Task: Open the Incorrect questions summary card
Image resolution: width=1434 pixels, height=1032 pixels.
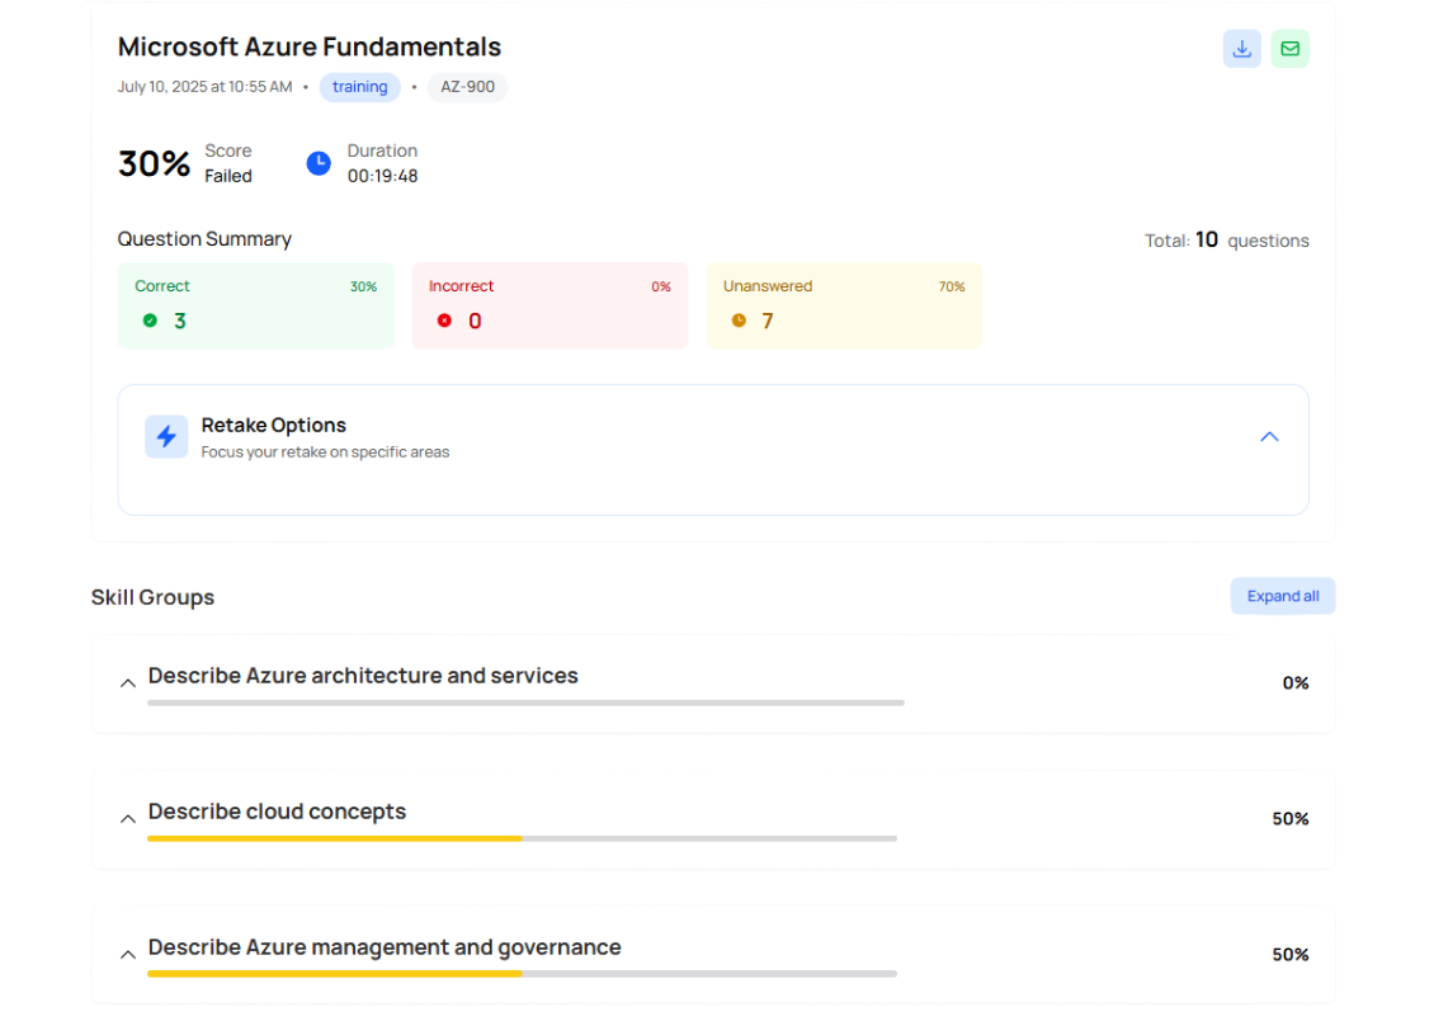Action: point(549,305)
